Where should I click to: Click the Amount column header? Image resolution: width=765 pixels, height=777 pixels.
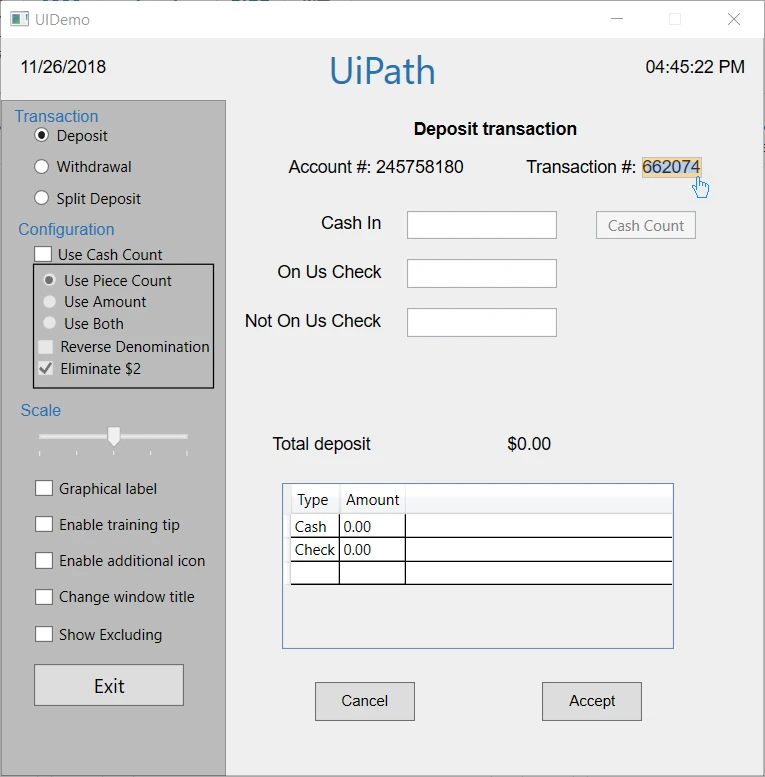[x=373, y=500]
